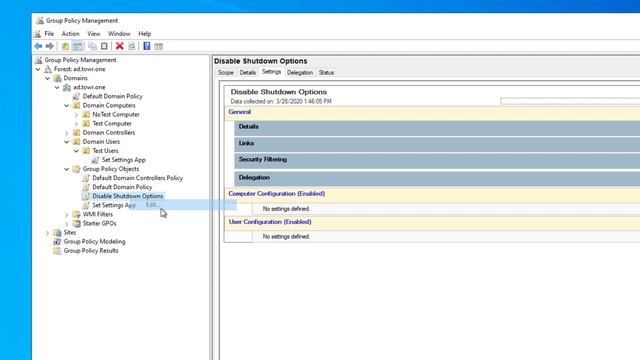Click the Domains folder icon

tap(58, 78)
